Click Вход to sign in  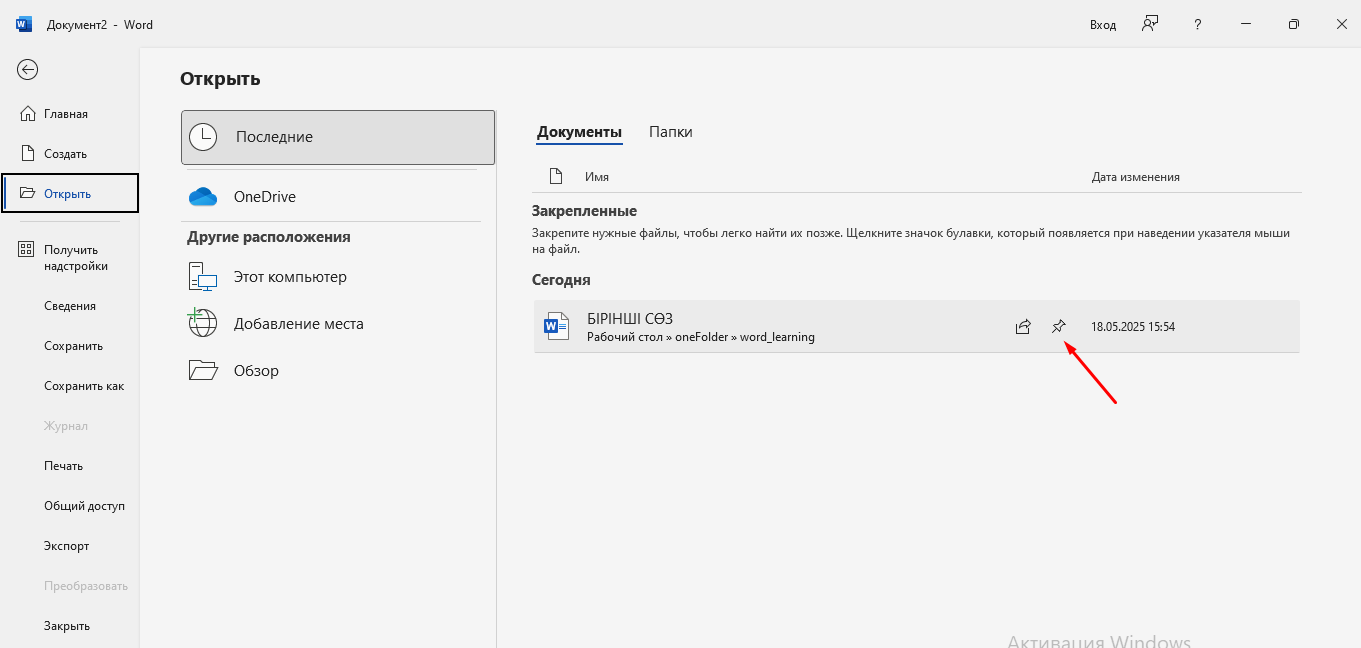(1103, 24)
